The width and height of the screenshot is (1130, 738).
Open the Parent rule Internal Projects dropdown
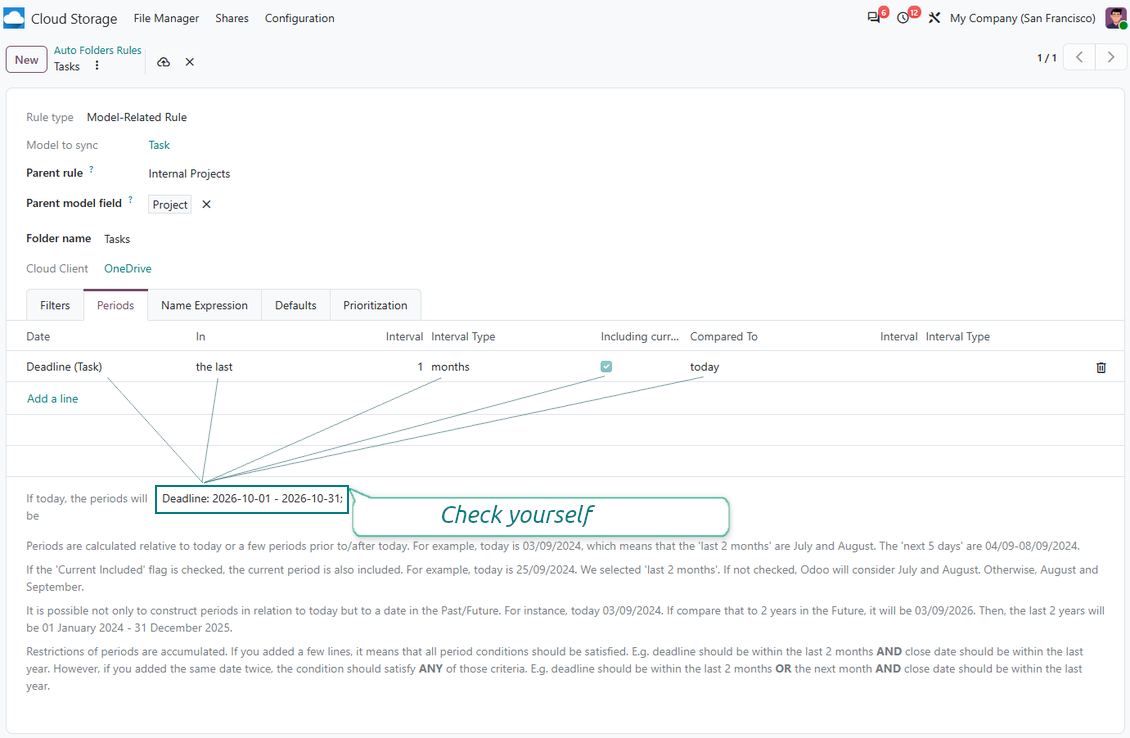coord(189,174)
